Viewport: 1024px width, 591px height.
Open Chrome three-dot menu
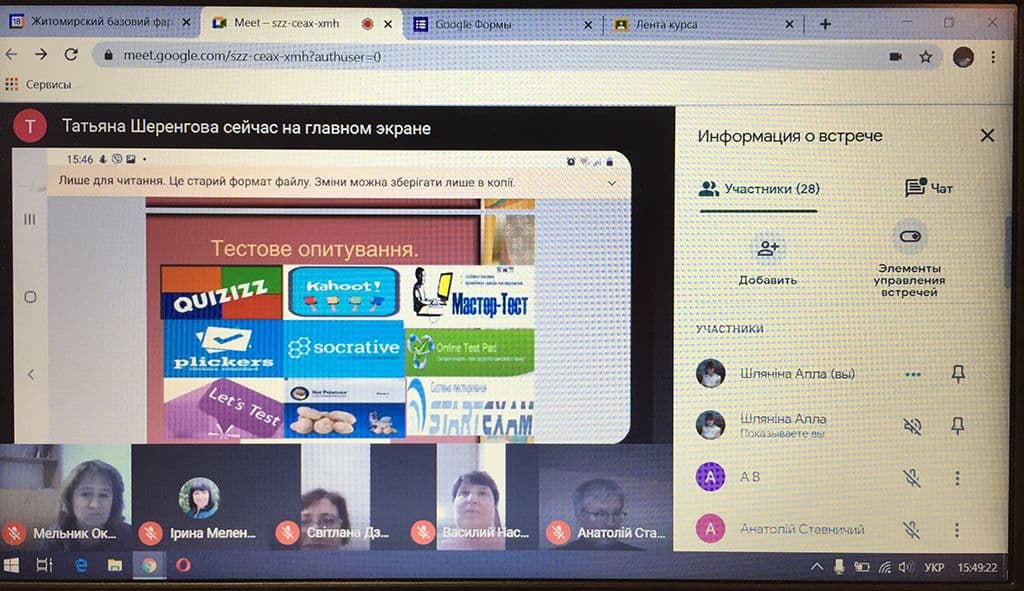click(x=993, y=57)
